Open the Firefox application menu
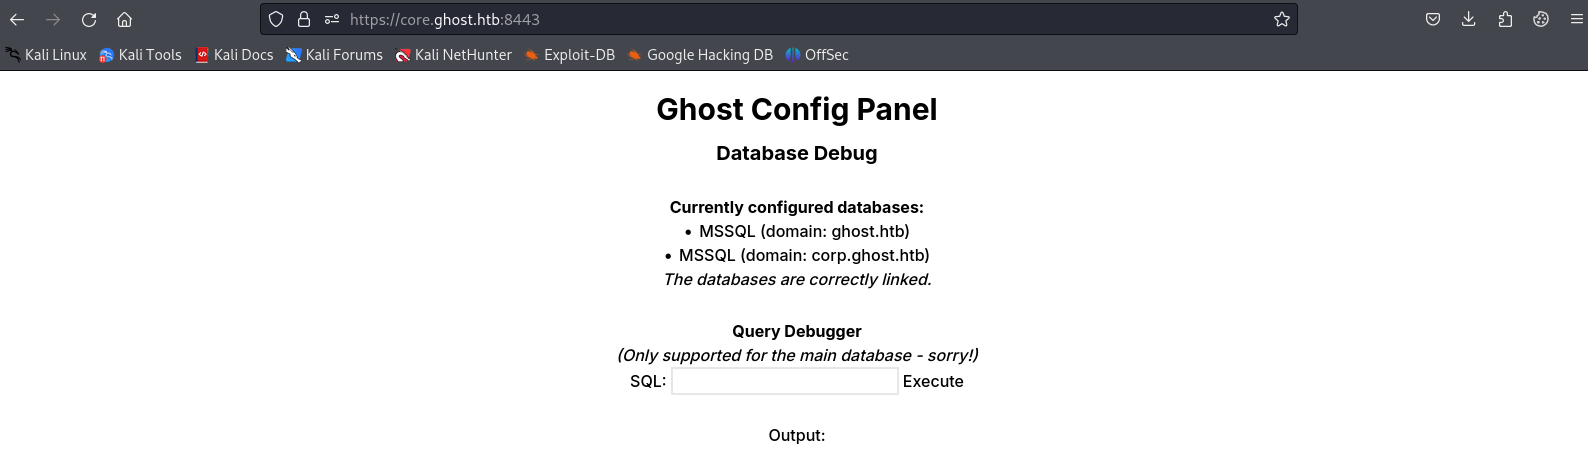Image resolution: width=1588 pixels, height=473 pixels. click(1577, 19)
